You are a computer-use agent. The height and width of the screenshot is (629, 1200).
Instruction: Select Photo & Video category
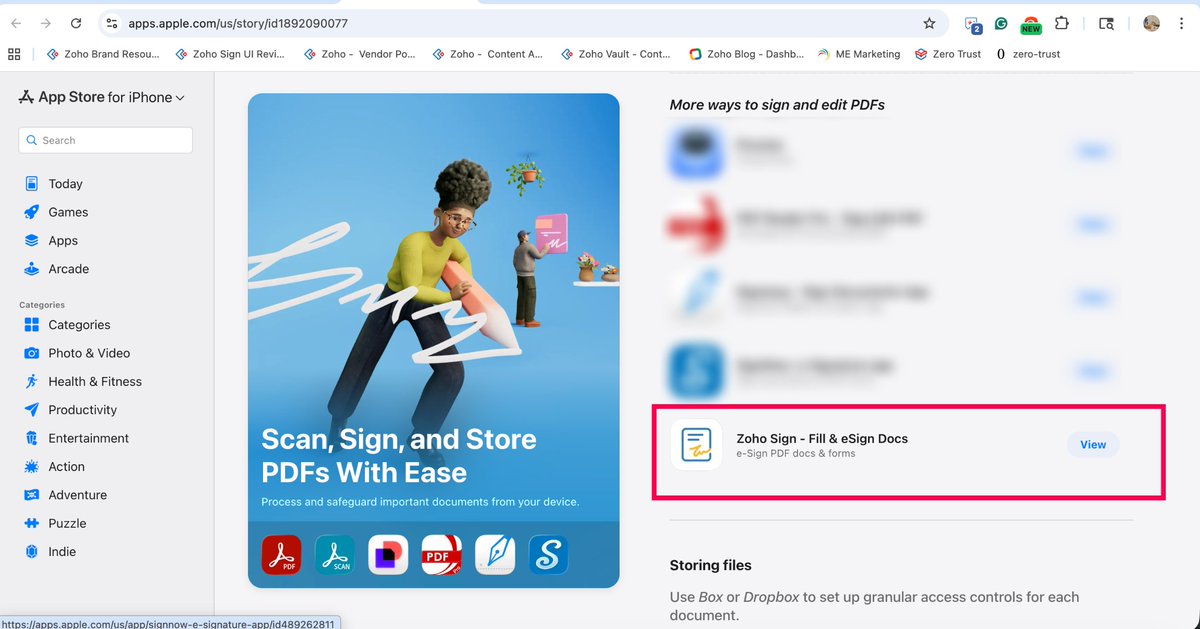click(76, 353)
